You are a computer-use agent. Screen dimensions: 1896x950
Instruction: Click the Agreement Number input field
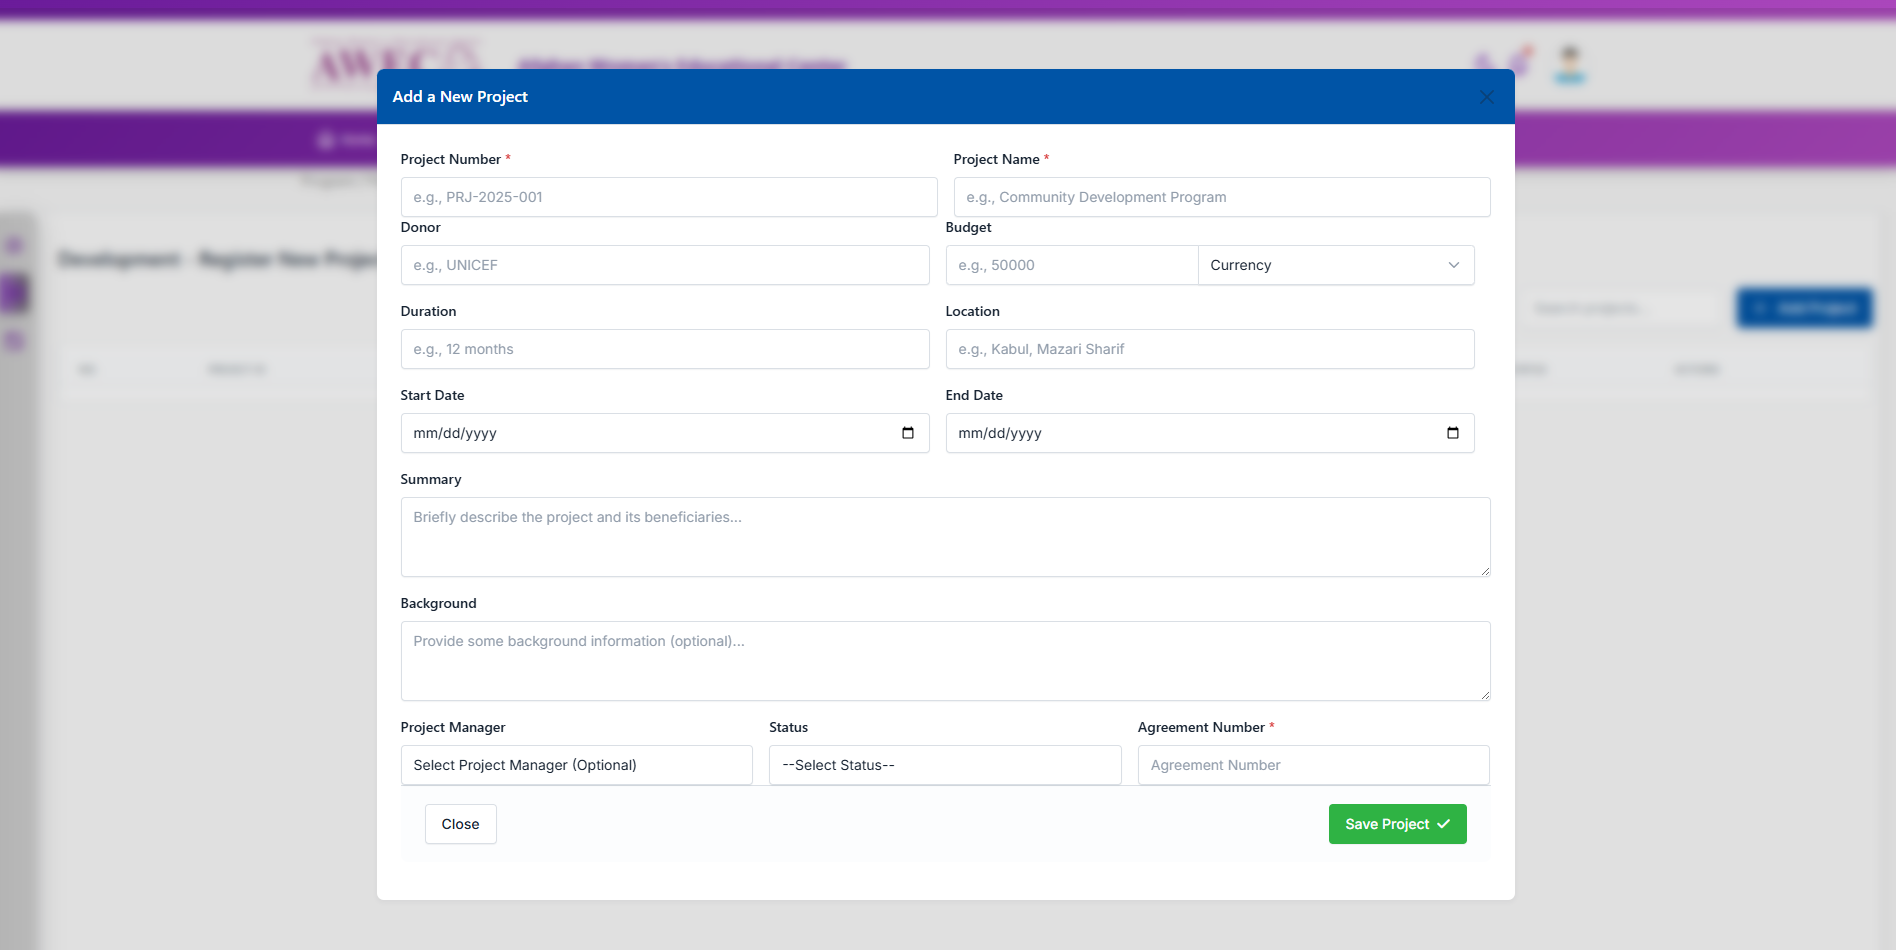1313,765
